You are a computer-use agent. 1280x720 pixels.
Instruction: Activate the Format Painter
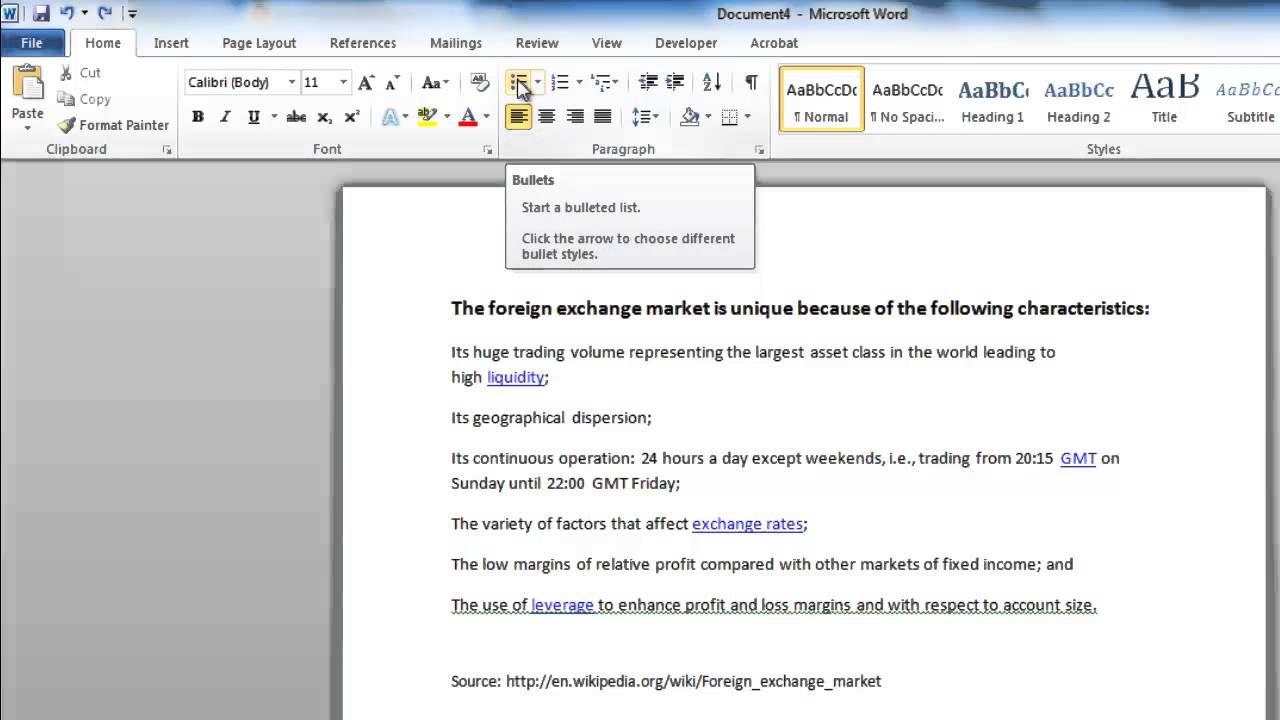pos(112,125)
